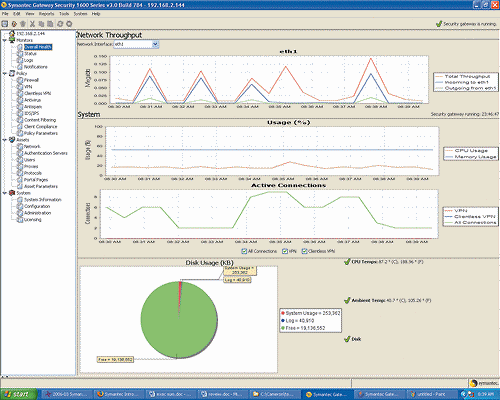
Task: Select Authentication Servers in the tree
Action: [x=46, y=153]
